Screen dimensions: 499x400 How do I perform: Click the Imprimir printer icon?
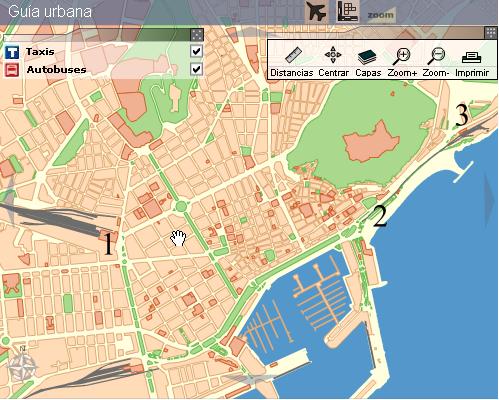(x=472, y=62)
